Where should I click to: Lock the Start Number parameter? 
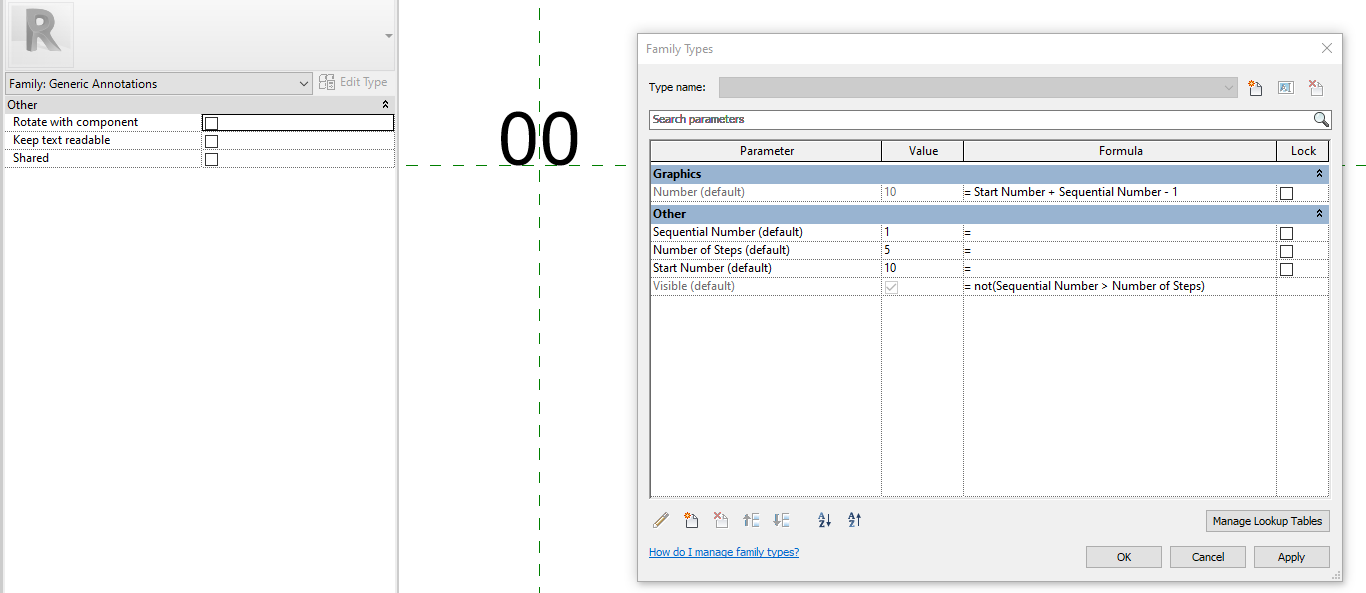pyautogui.click(x=1286, y=269)
